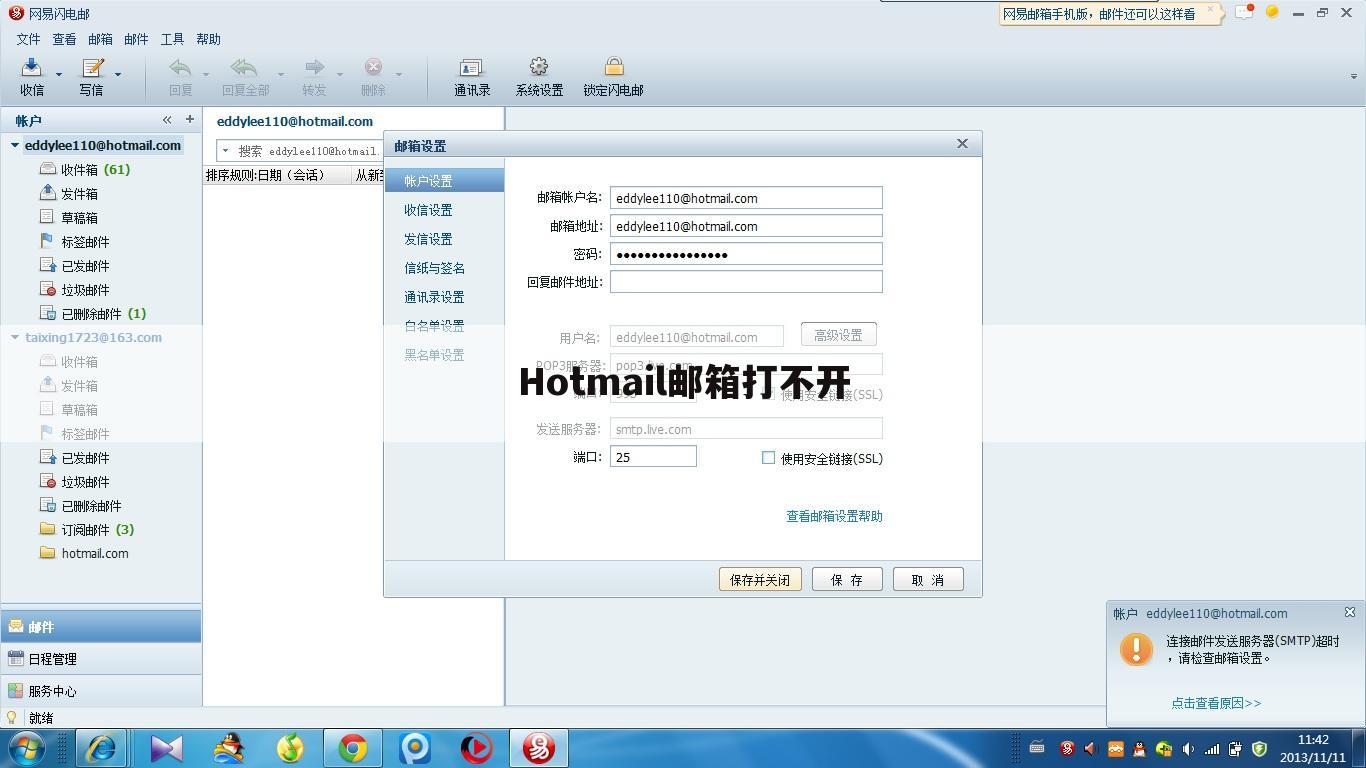
Task: Click the 保 存 button
Action: [x=847, y=579]
